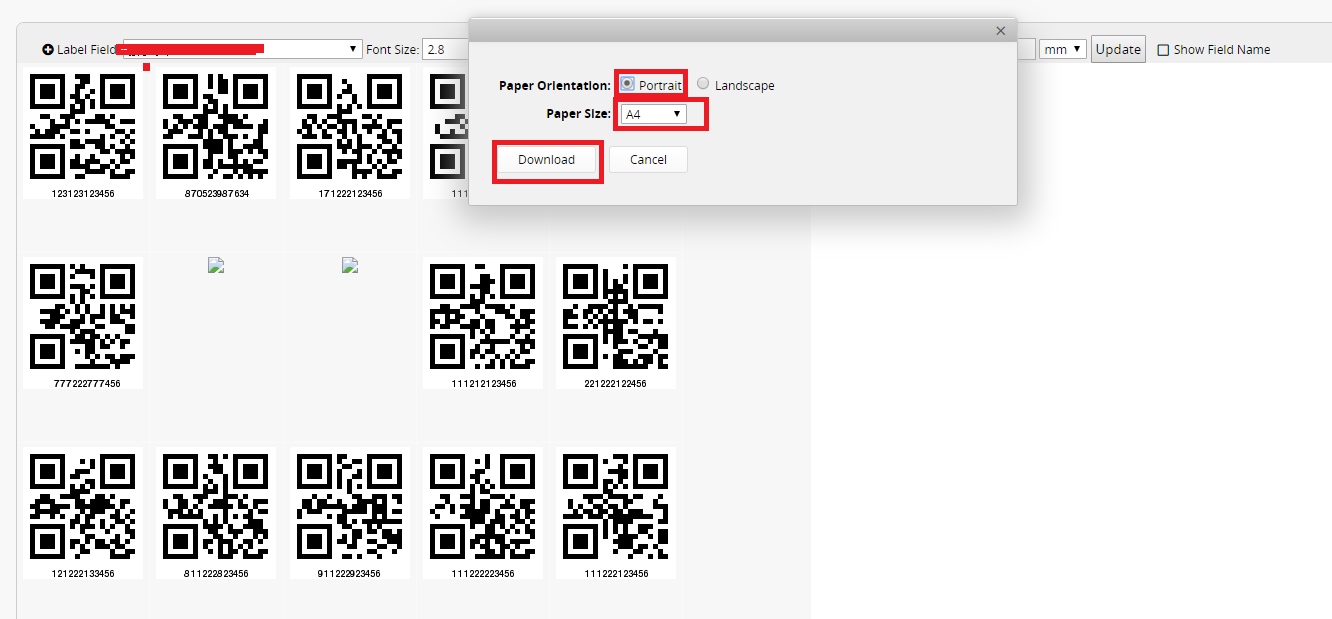
Task: Click the Update button
Action: point(1118,49)
